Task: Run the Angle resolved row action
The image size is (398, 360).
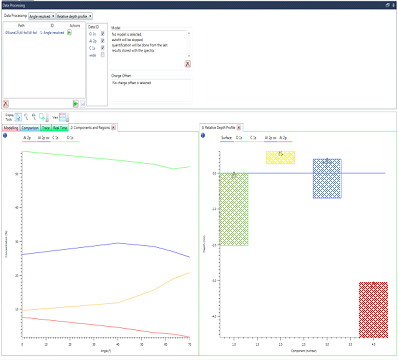Action: (x=69, y=32)
